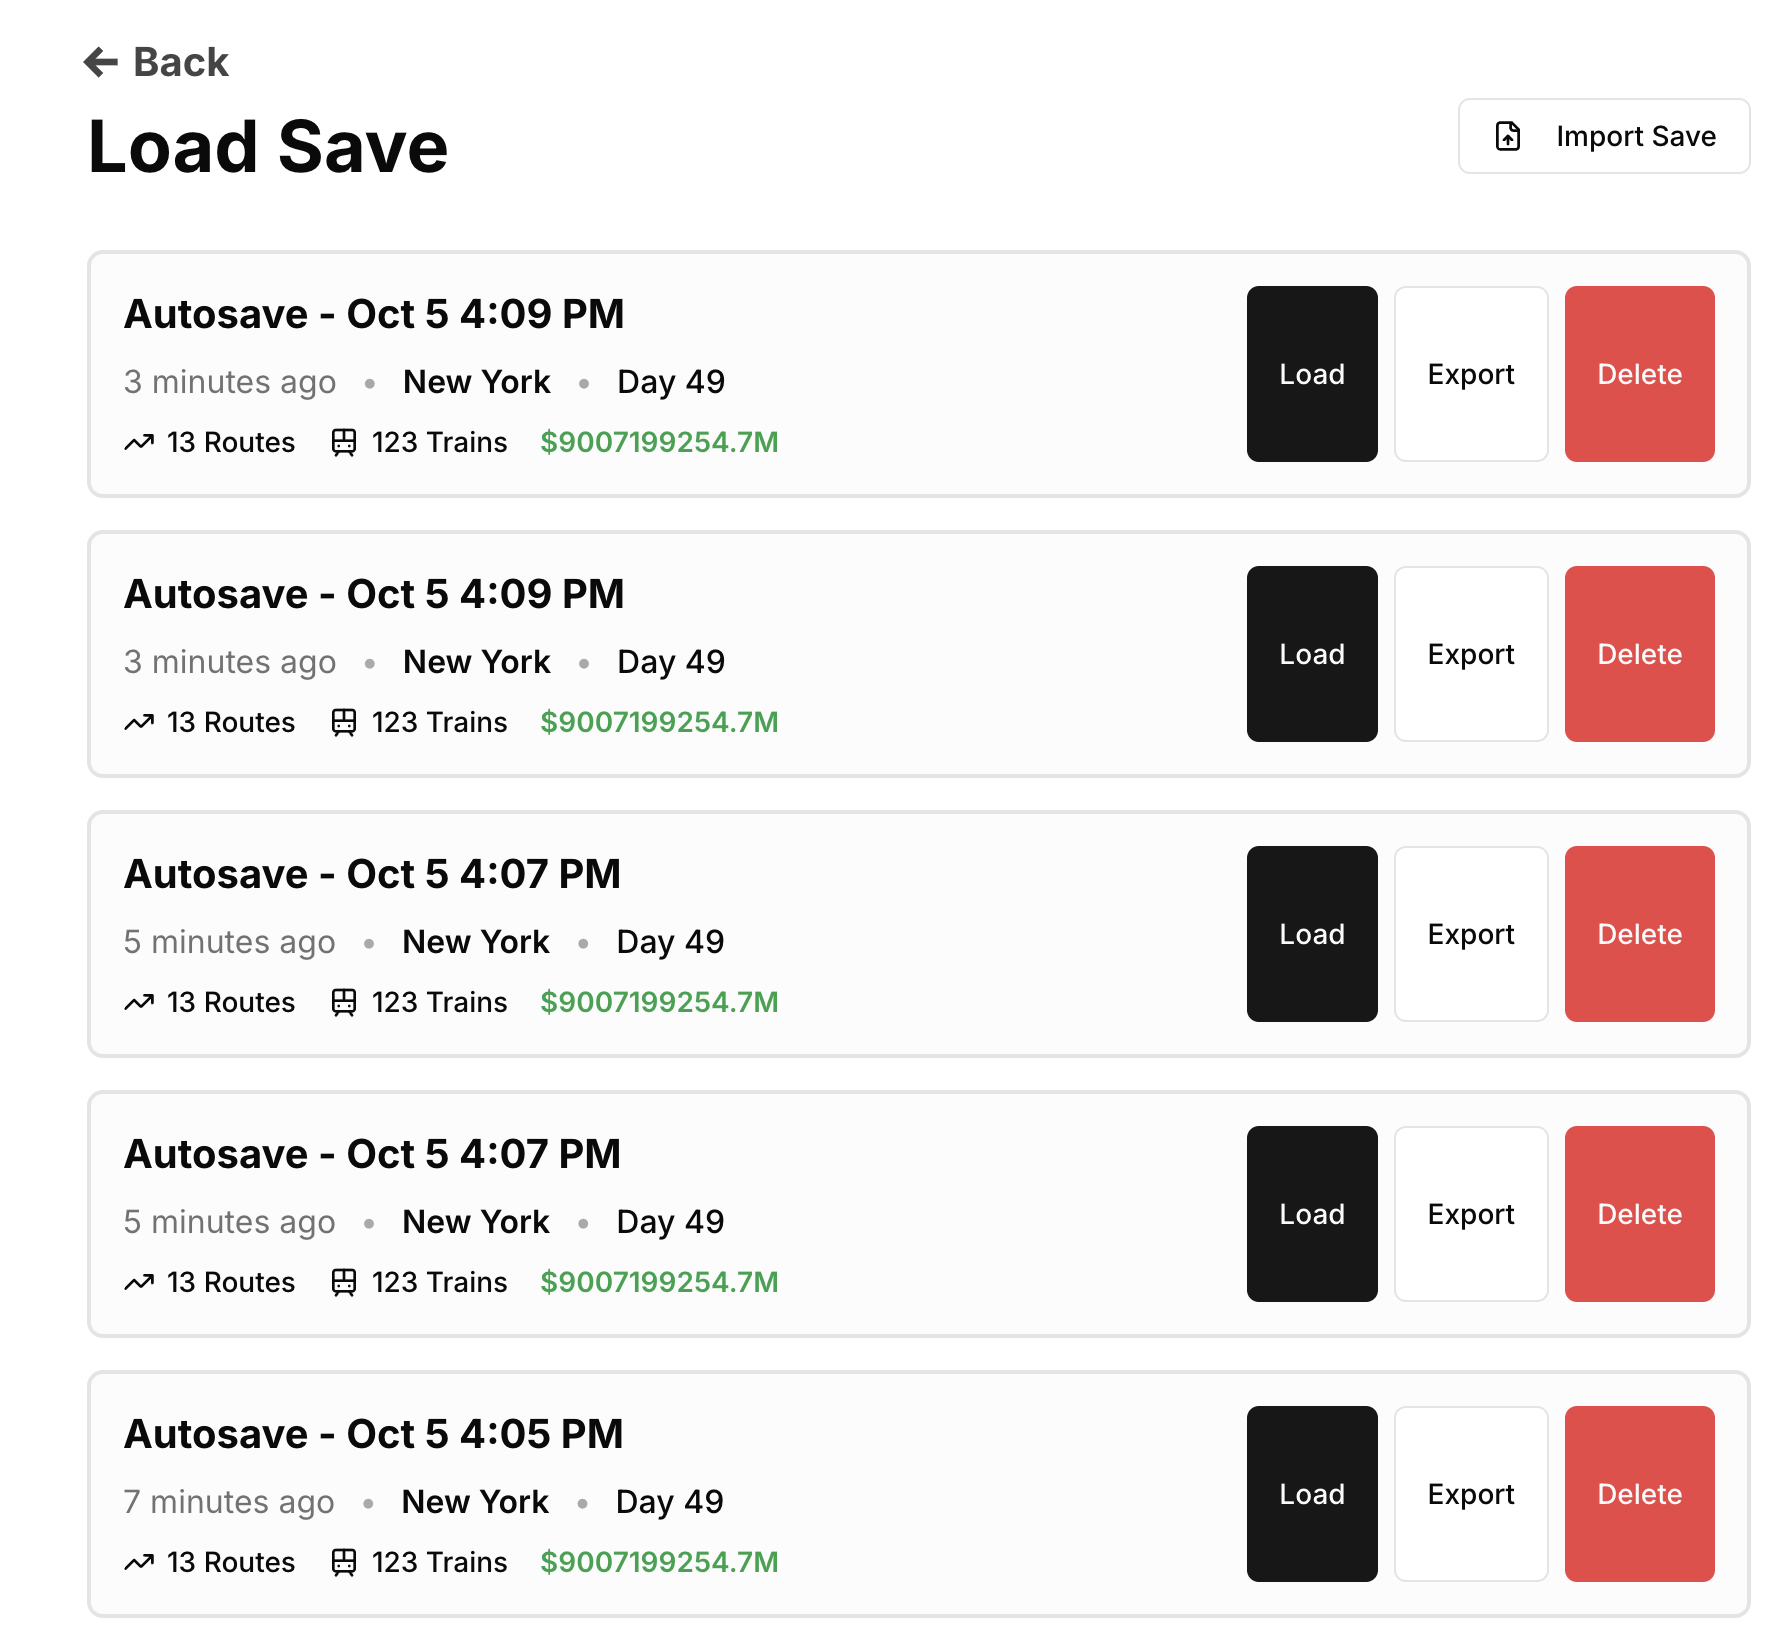Screen dimensions: 1790x1638
Task: Load the second 4:07 PM autosave
Action: click(1312, 1214)
